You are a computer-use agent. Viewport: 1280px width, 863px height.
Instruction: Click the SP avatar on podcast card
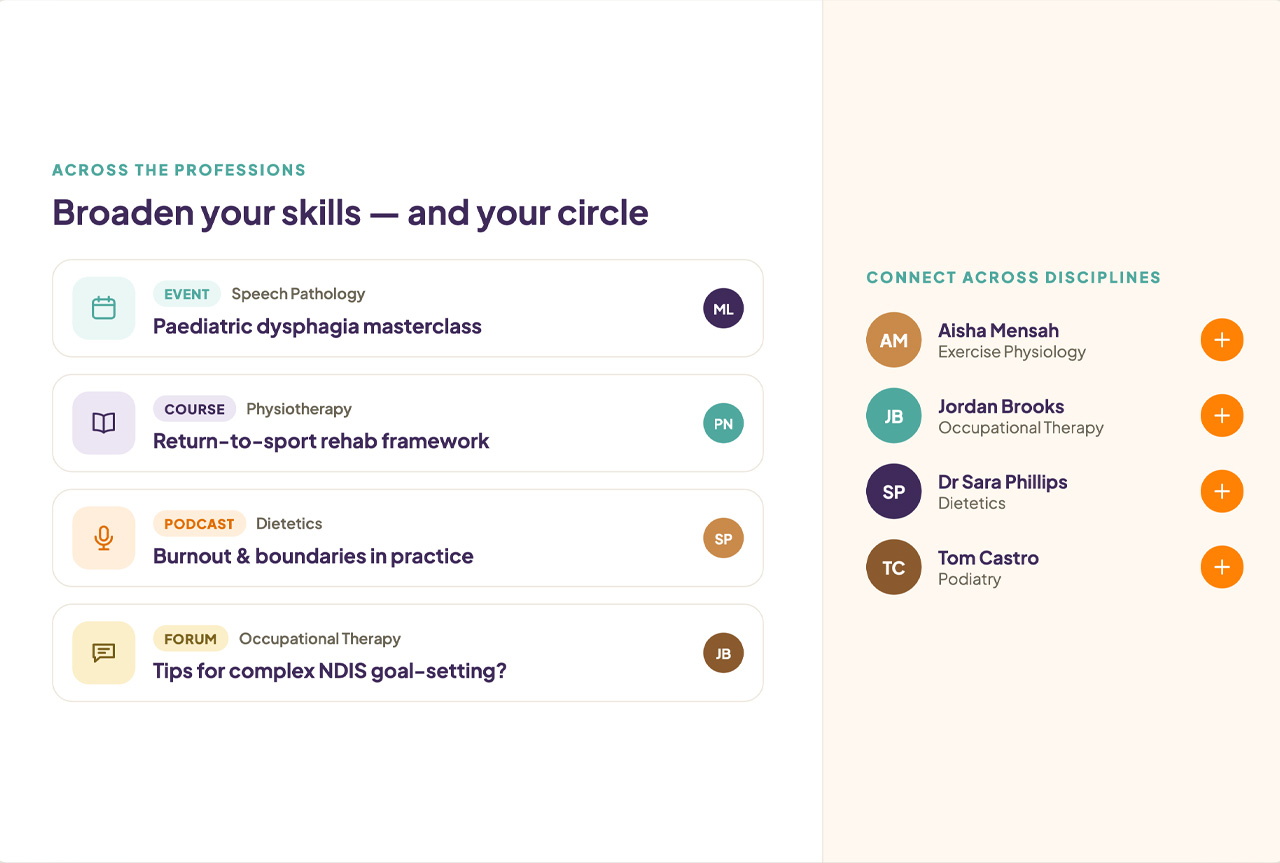723,538
